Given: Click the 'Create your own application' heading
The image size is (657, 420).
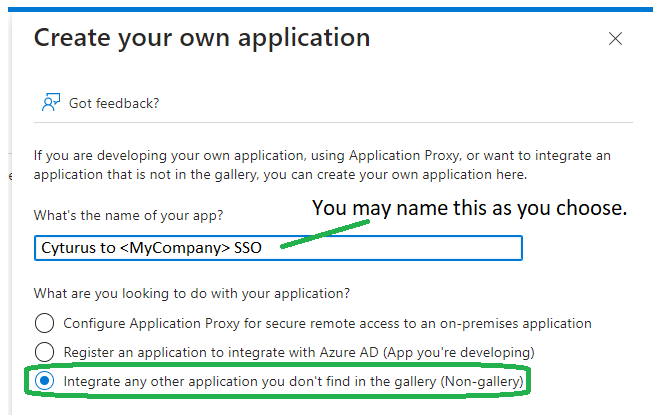Looking at the screenshot, I should point(202,38).
